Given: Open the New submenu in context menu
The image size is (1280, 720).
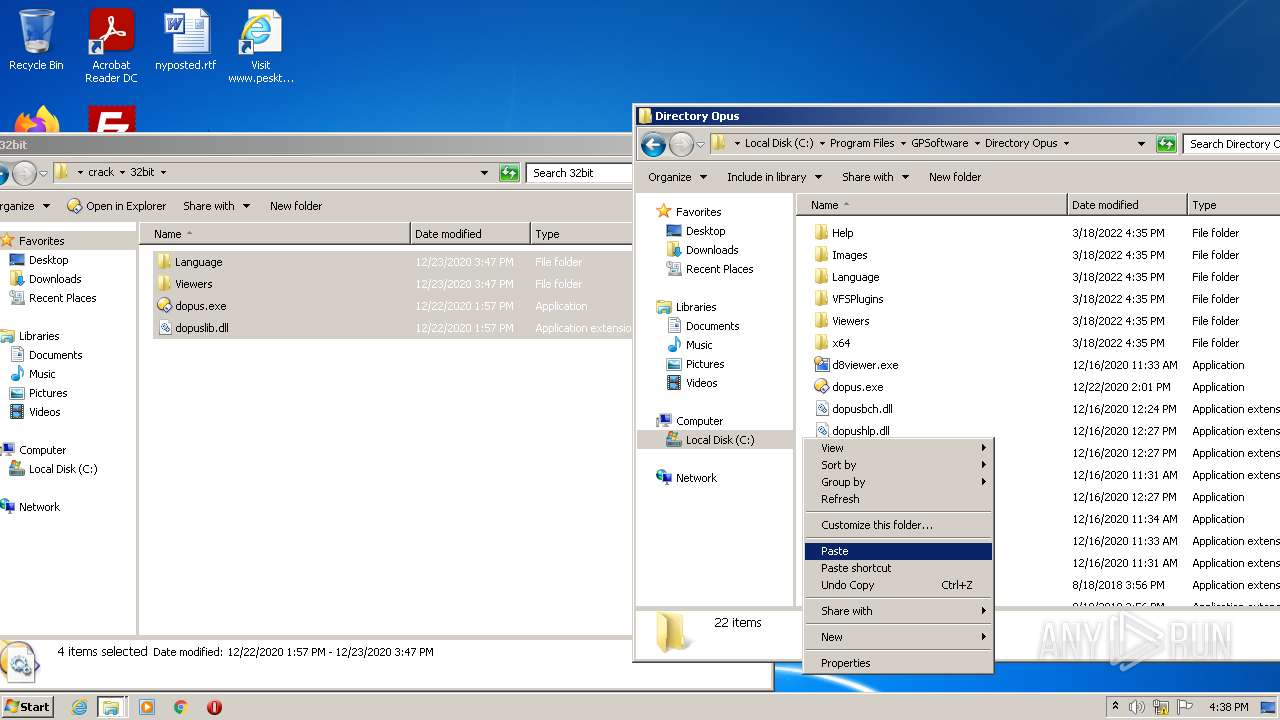Looking at the screenshot, I should tap(898, 637).
